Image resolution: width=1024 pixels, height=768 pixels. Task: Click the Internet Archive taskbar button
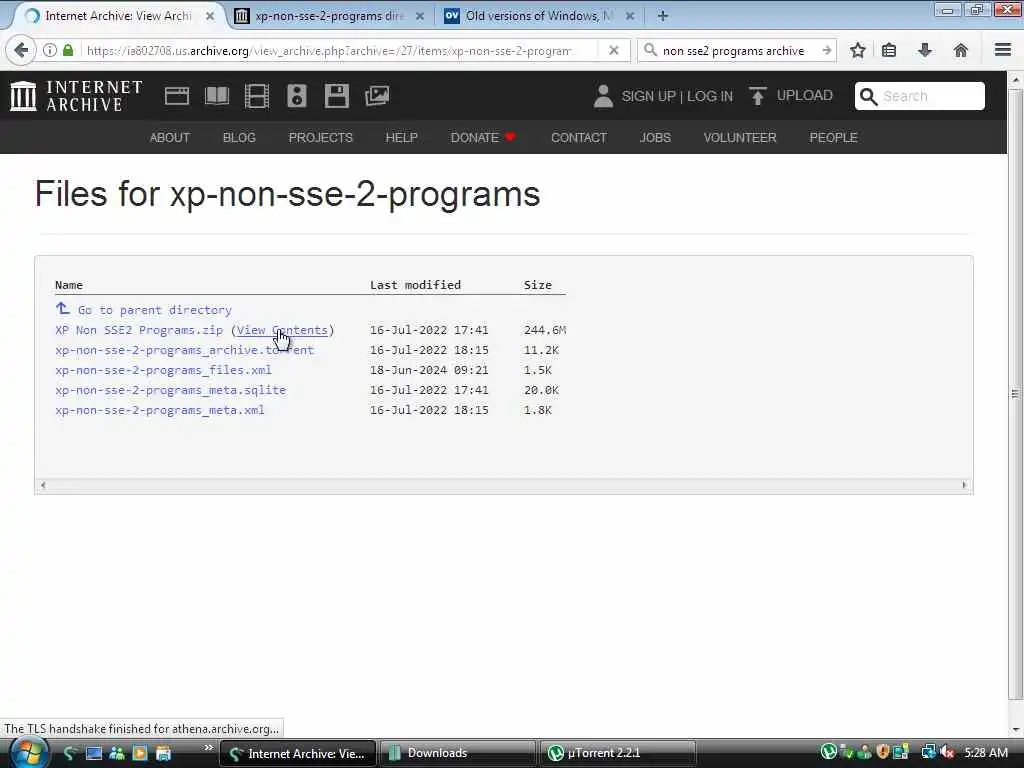[x=298, y=753]
